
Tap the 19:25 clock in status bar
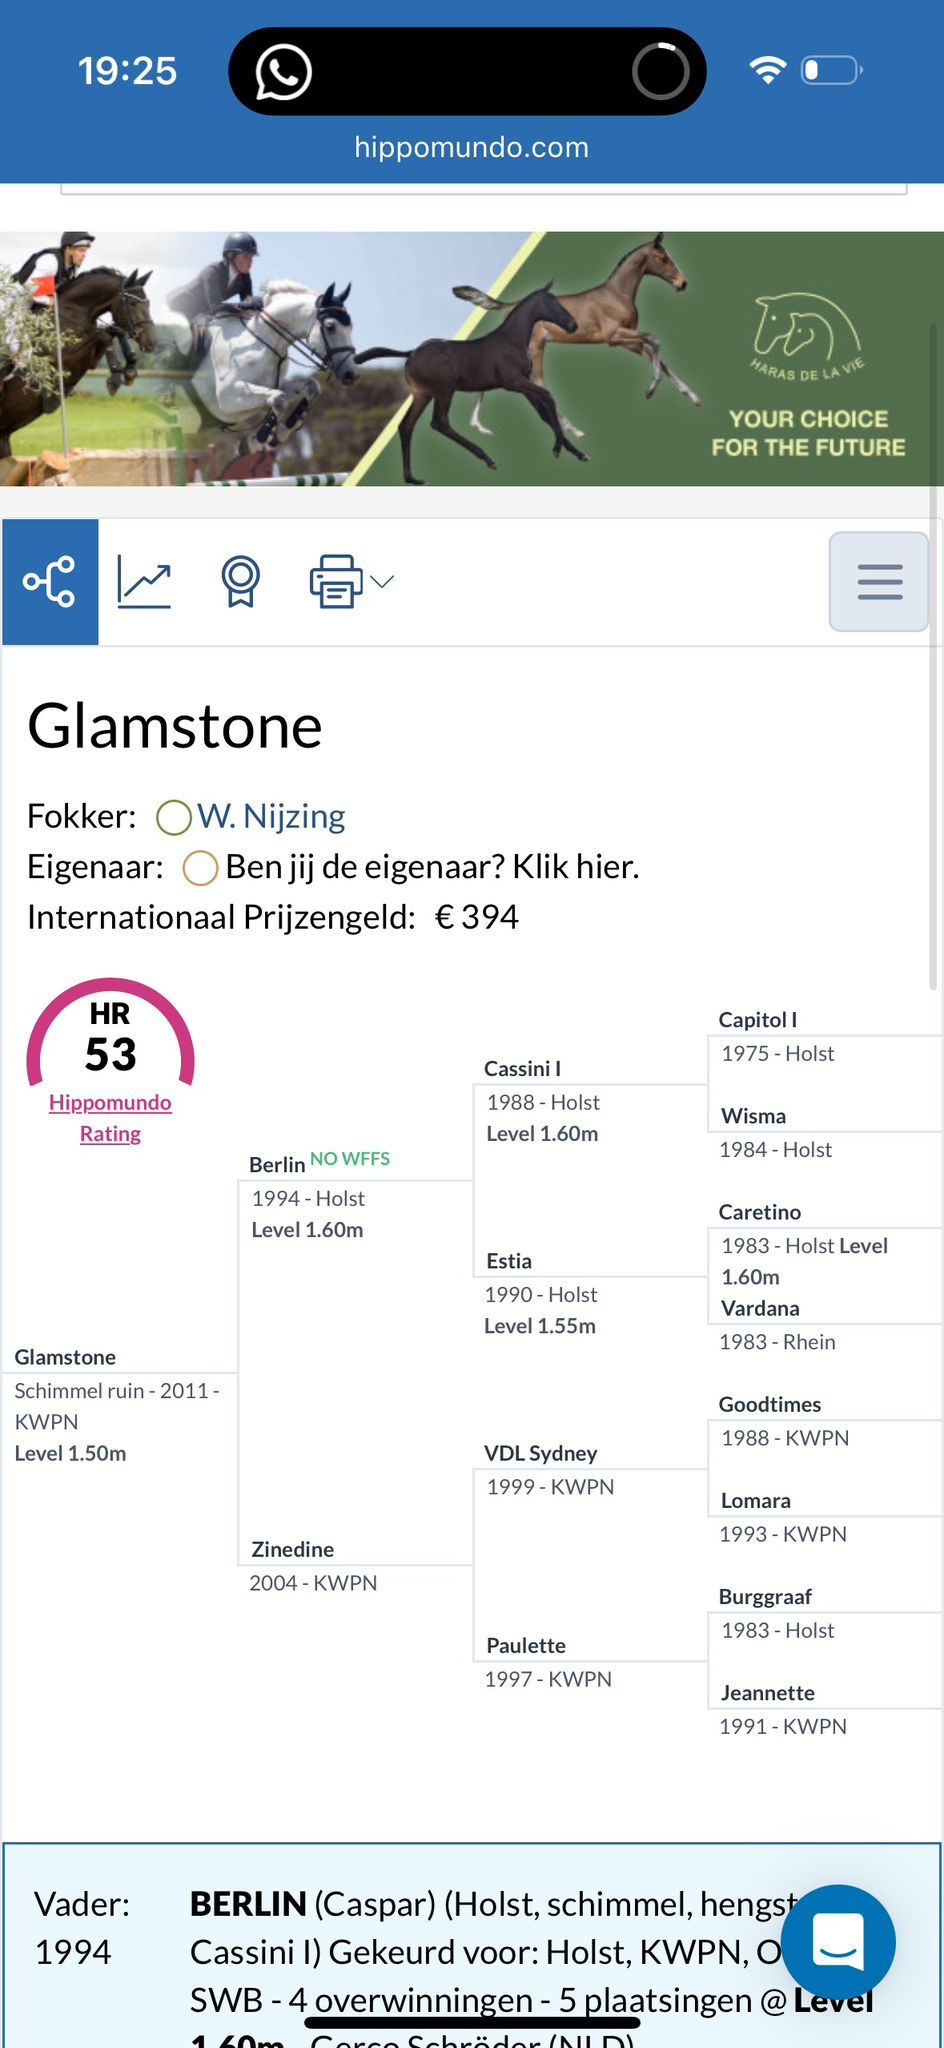[x=127, y=71]
